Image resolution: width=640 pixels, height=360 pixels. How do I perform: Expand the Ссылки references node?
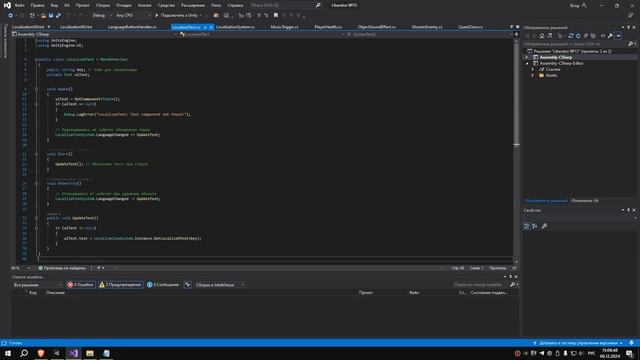click(x=533, y=69)
